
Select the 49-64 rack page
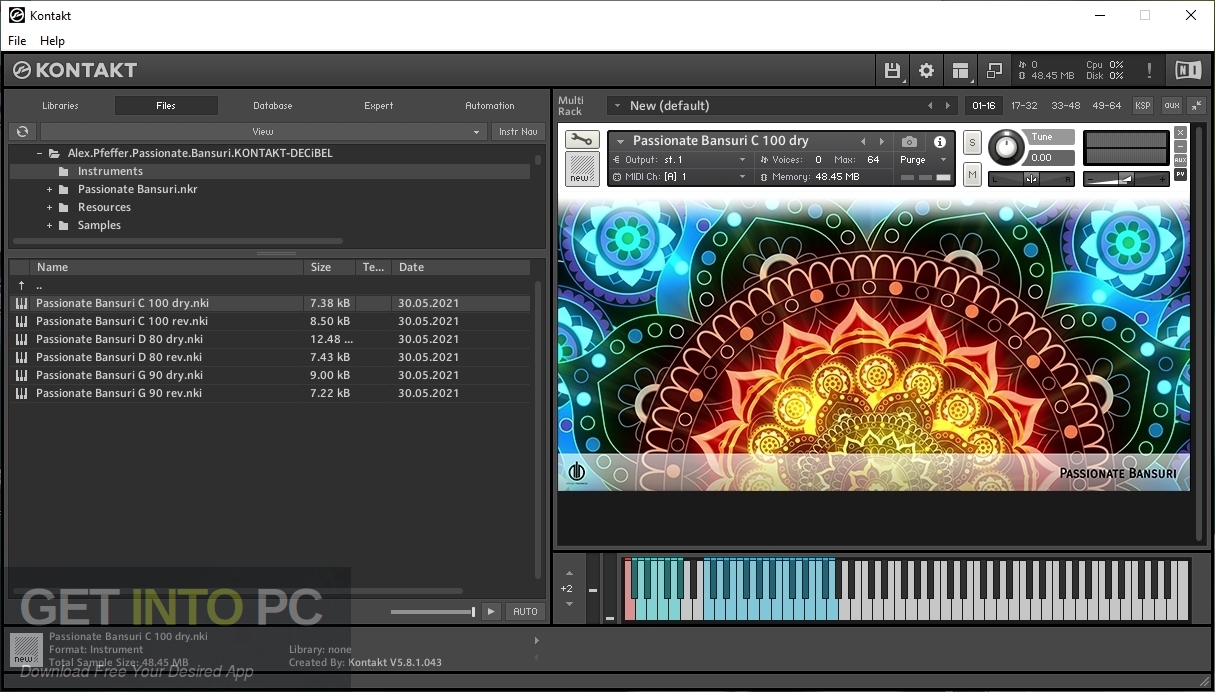(1107, 105)
